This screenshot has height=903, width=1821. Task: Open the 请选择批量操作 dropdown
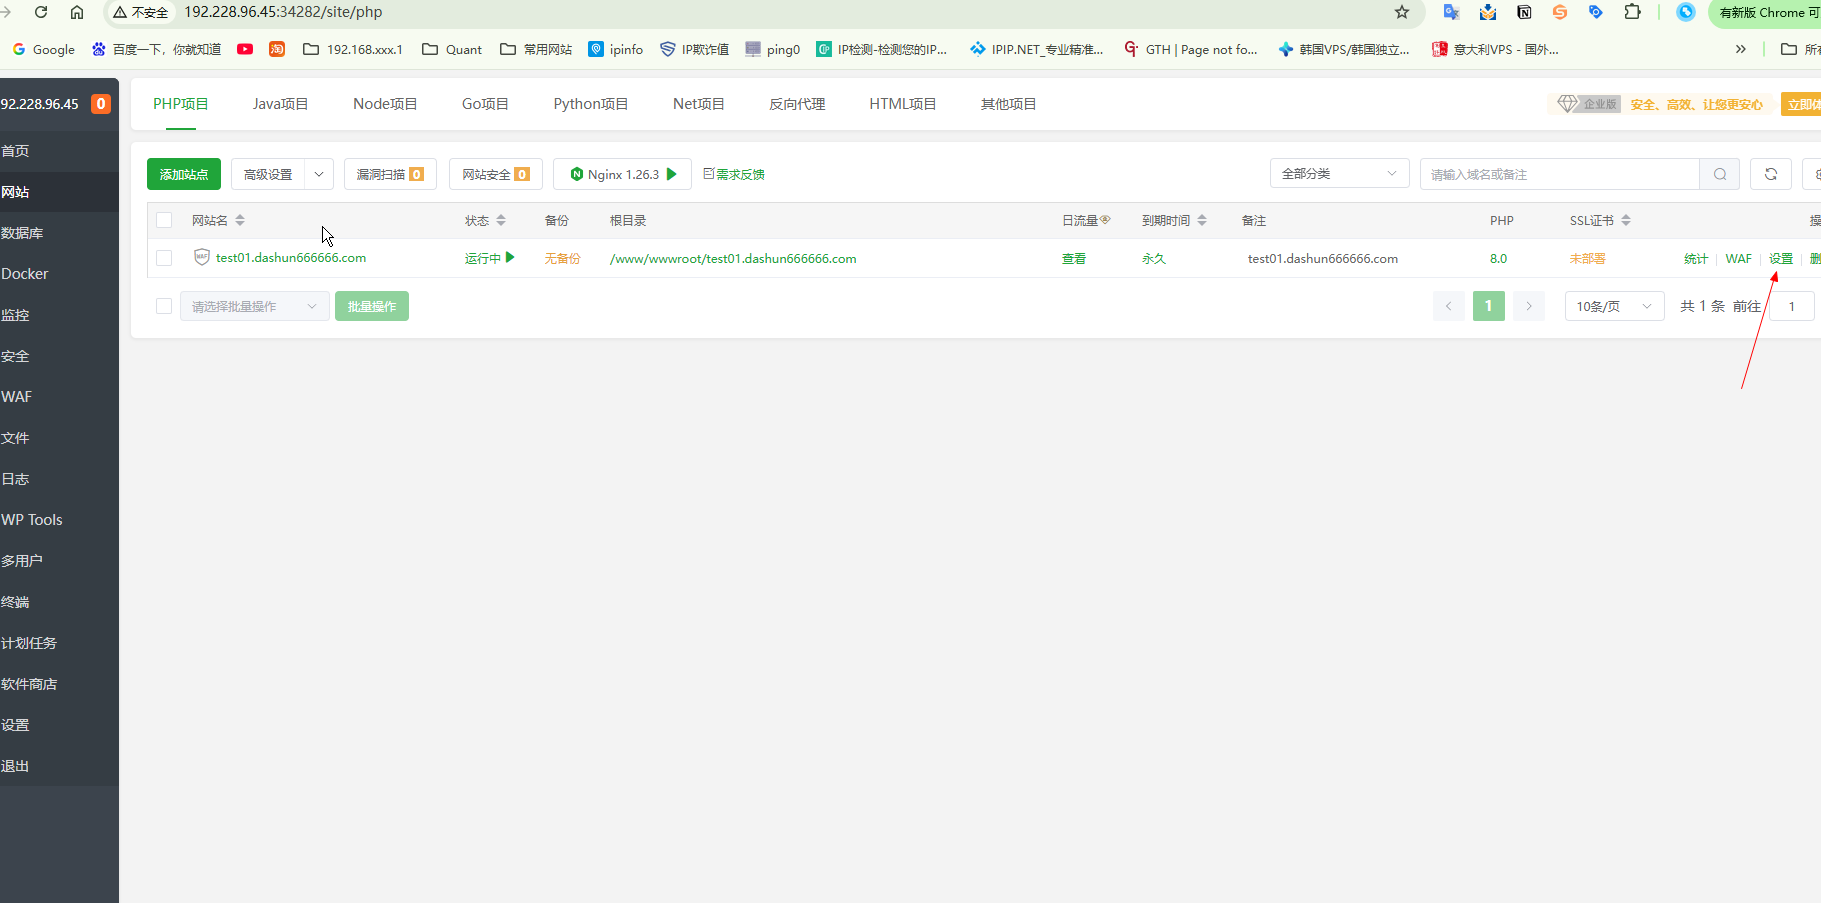click(255, 306)
